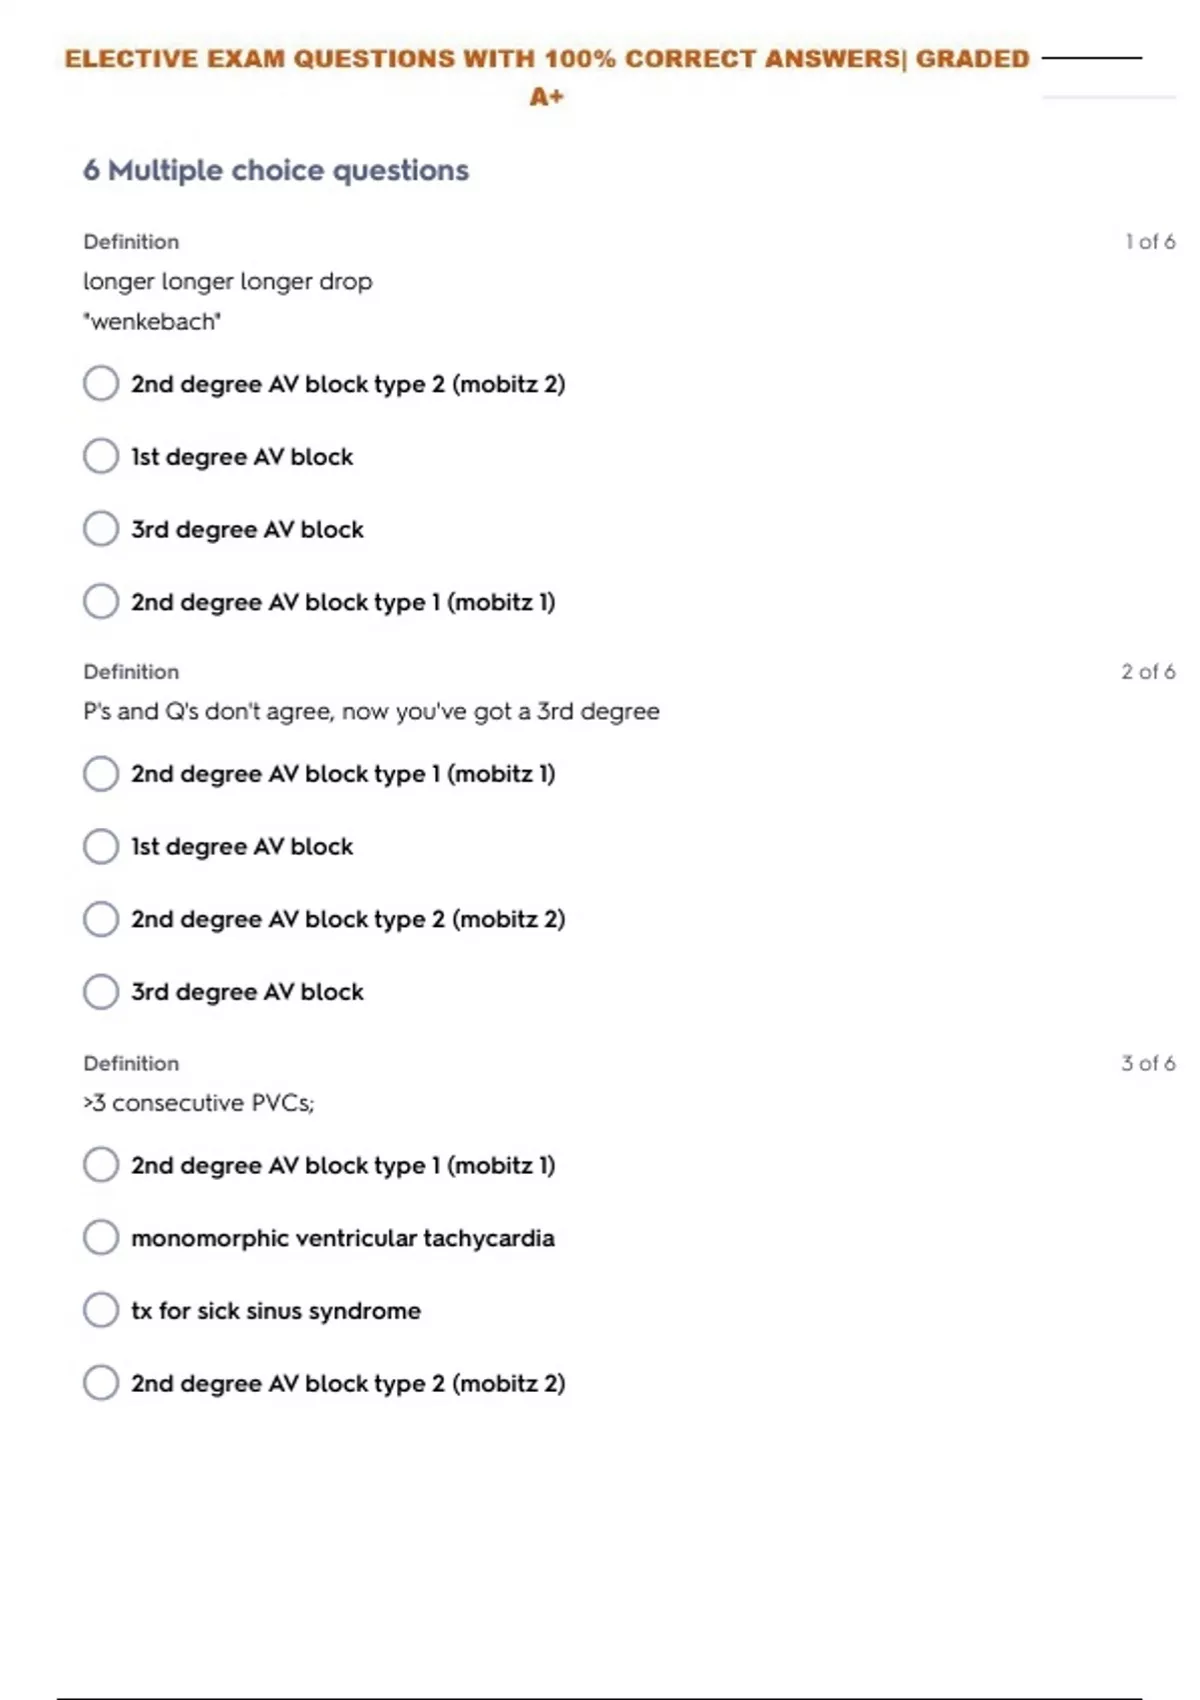Choose '3rd degree AV block' for P's and Q's question

click(x=101, y=992)
